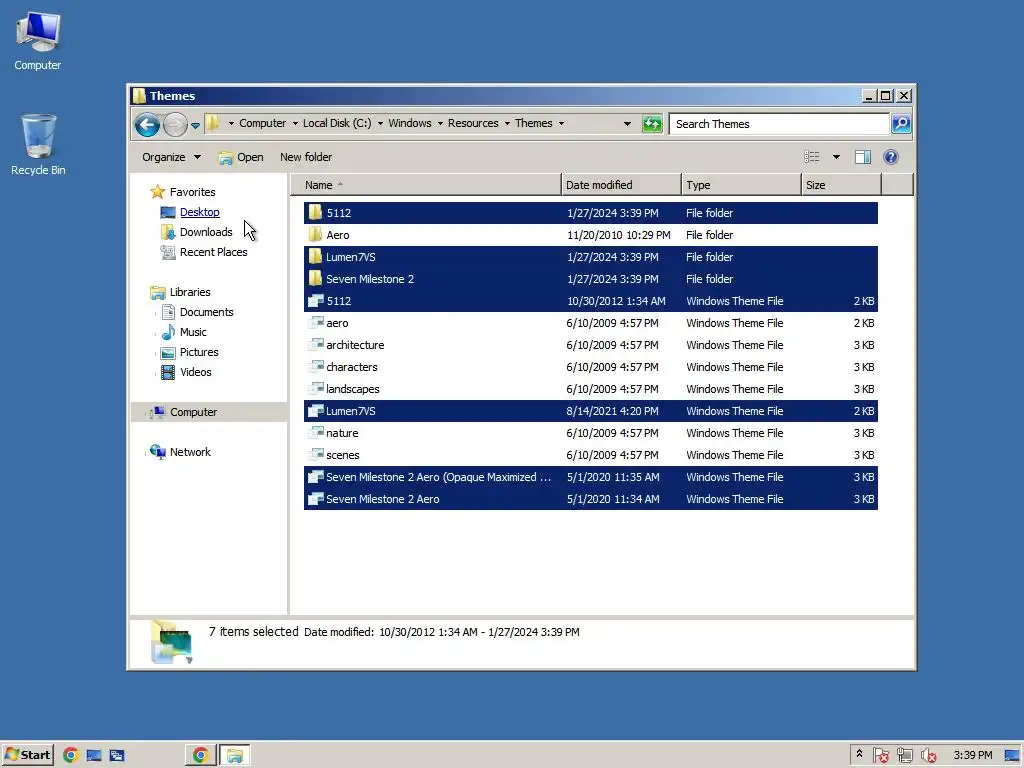
Task: Go to Desktop in Favorites
Action: pyautogui.click(x=199, y=212)
